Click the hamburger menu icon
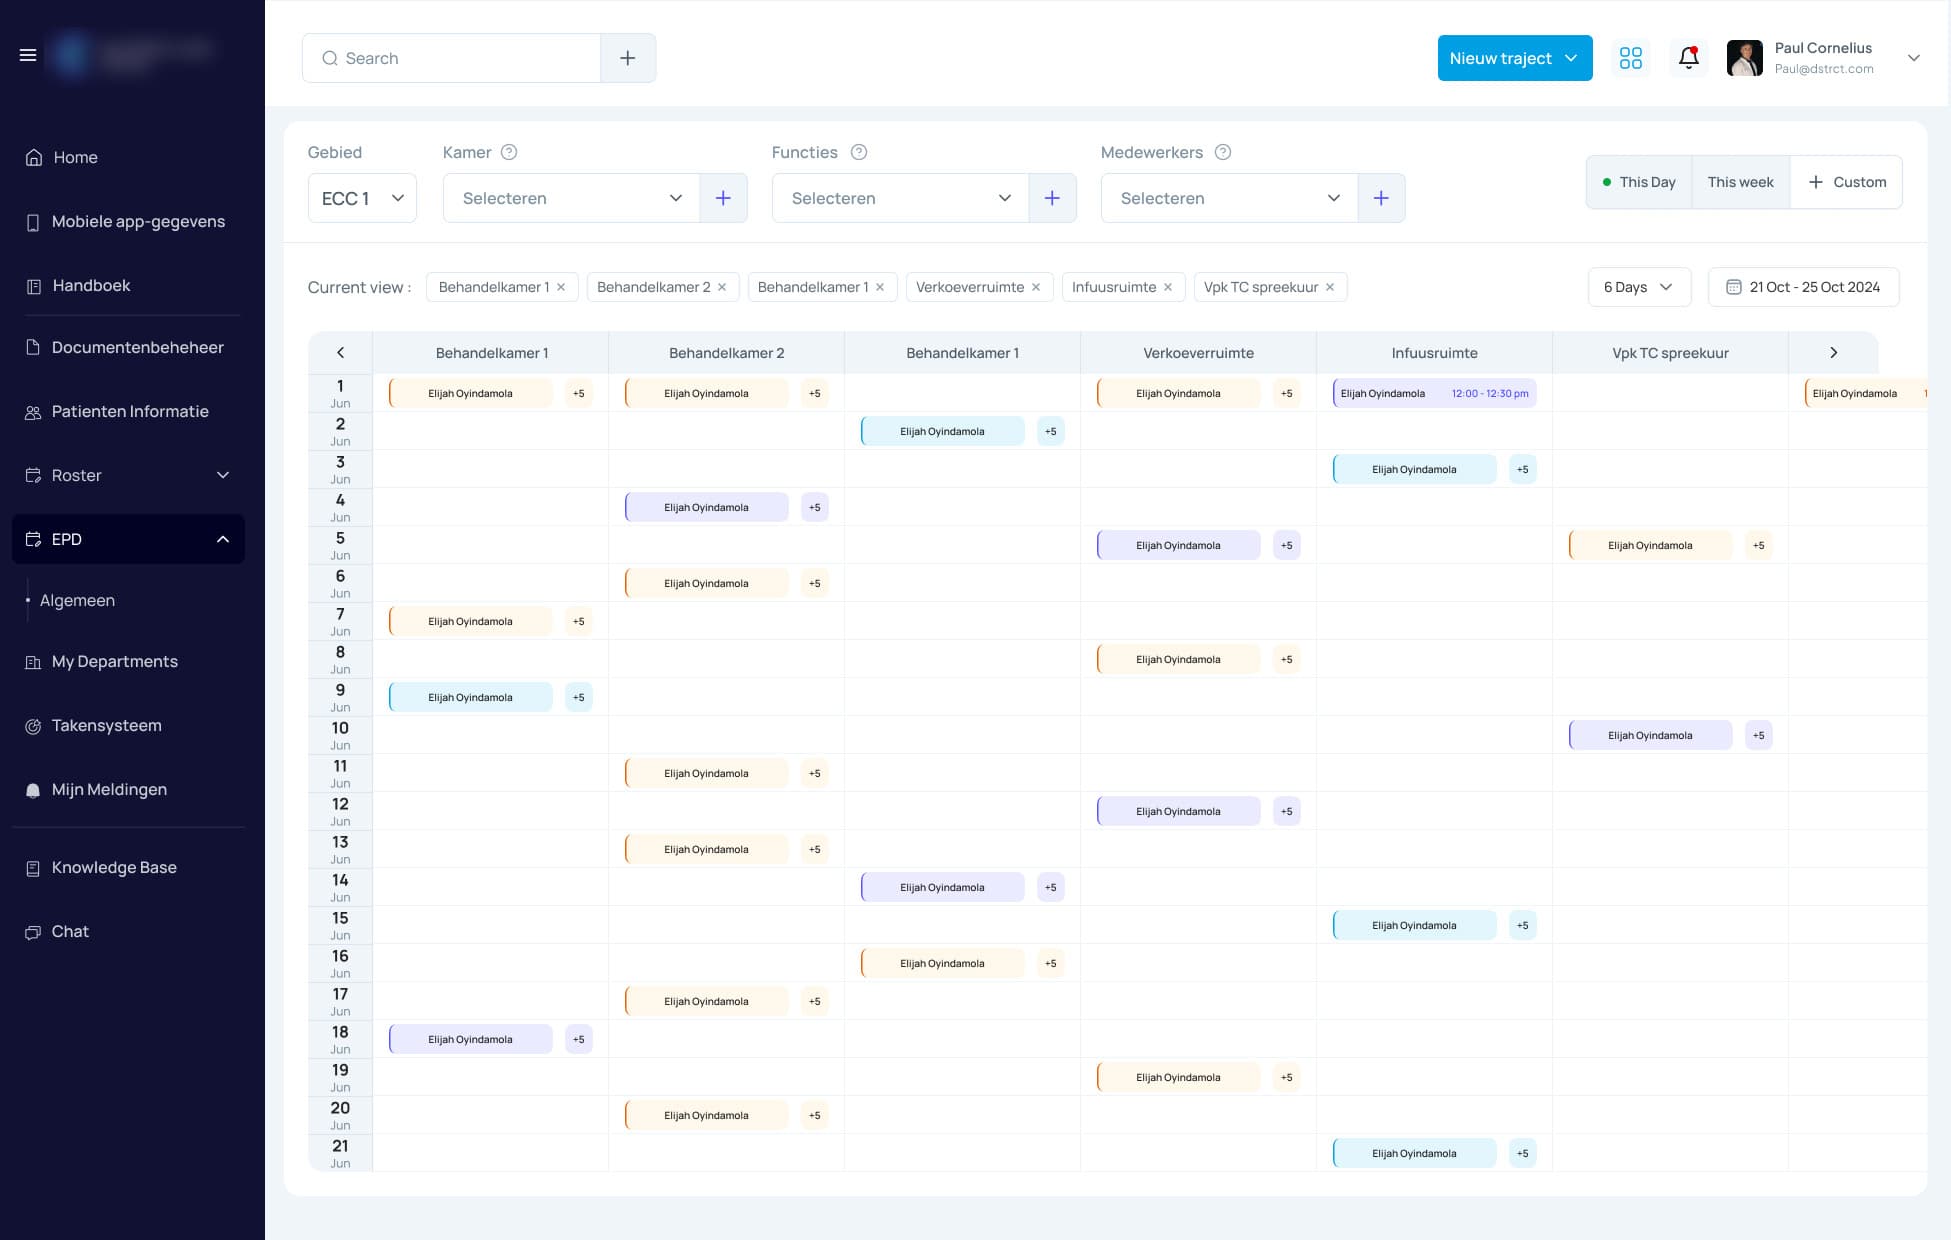 click(28, 55)
